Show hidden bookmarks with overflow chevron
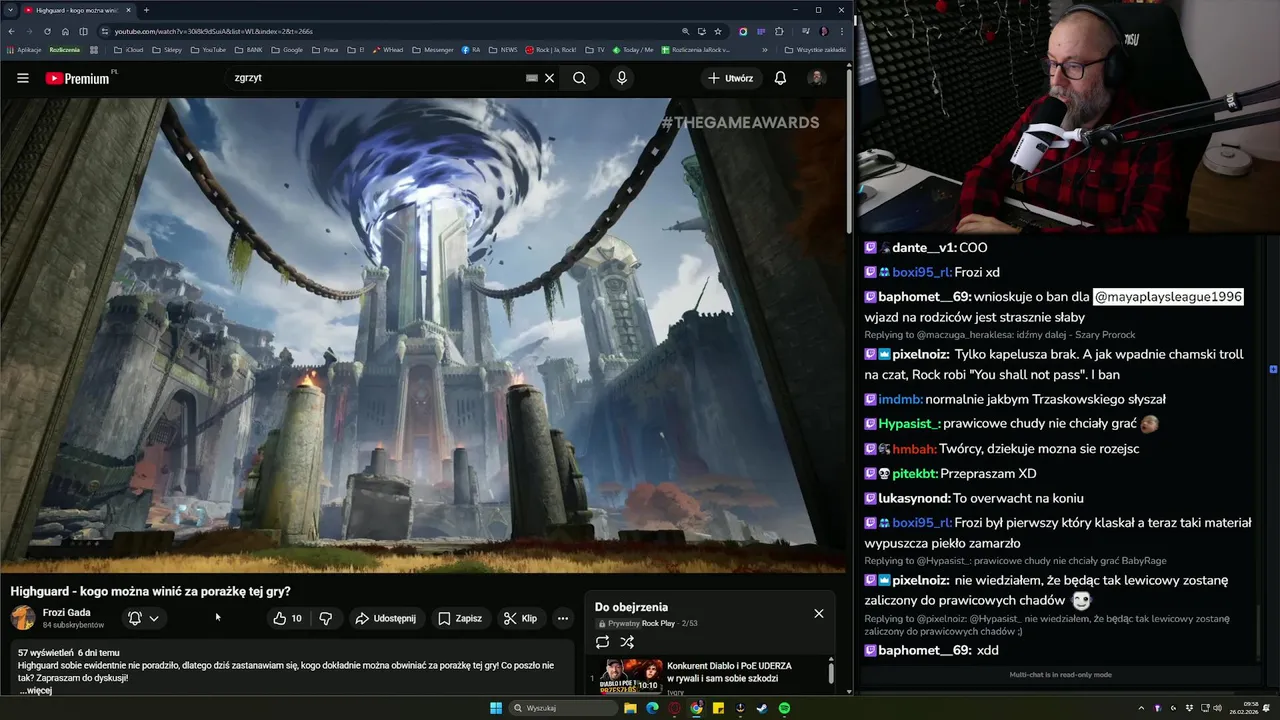This screenshot has height=720, width=1280. pos(765,49)
